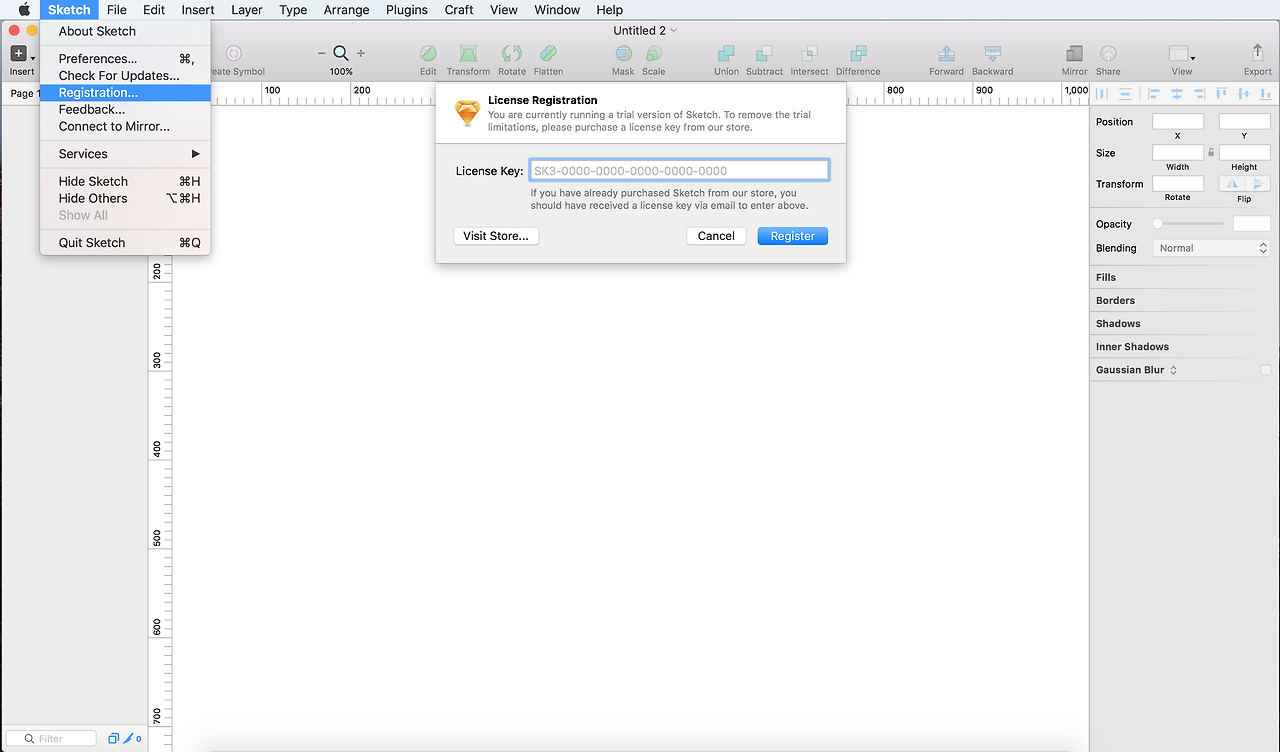Adjust the Opacity slider
The image size is (1280, 752).
[1190, 224]
